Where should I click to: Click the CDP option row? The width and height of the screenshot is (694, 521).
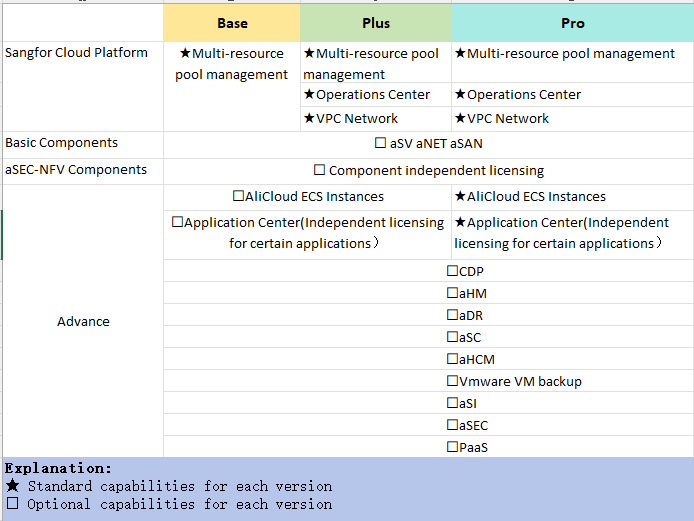click(428, 270)
